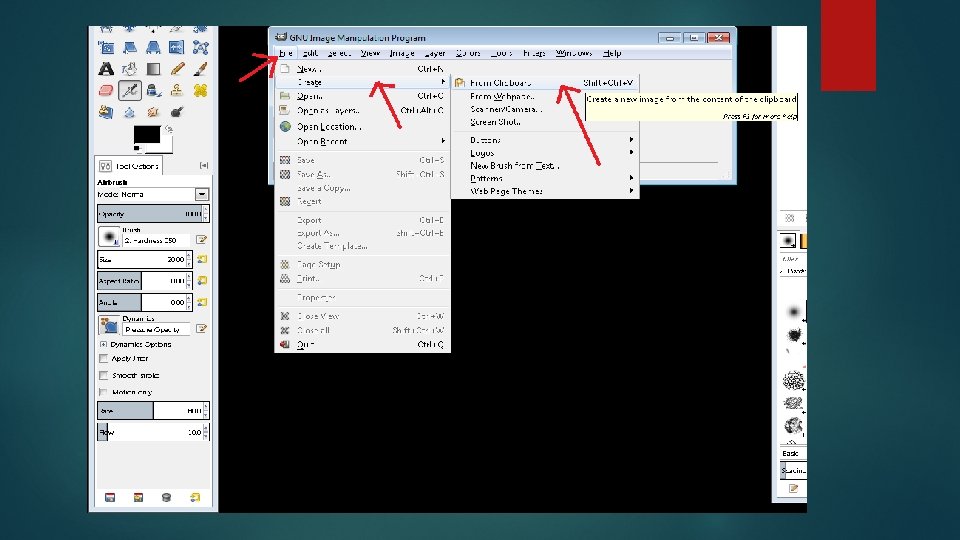960x540 pixels.
Task: Enable the Apply Jitter checkbox
Action: coord(103,359)
